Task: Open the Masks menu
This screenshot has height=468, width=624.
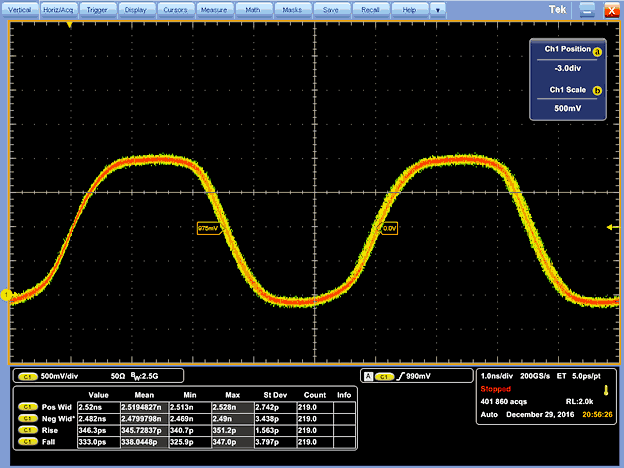Action: tap(292, 10)
